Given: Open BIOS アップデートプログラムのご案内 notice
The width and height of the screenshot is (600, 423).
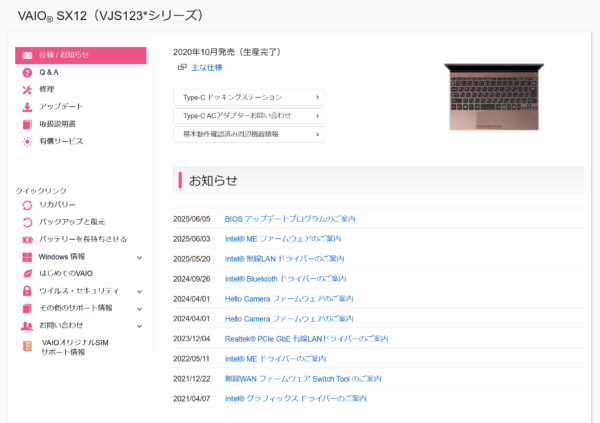Looking at the screenshot, I should point(290,219).
